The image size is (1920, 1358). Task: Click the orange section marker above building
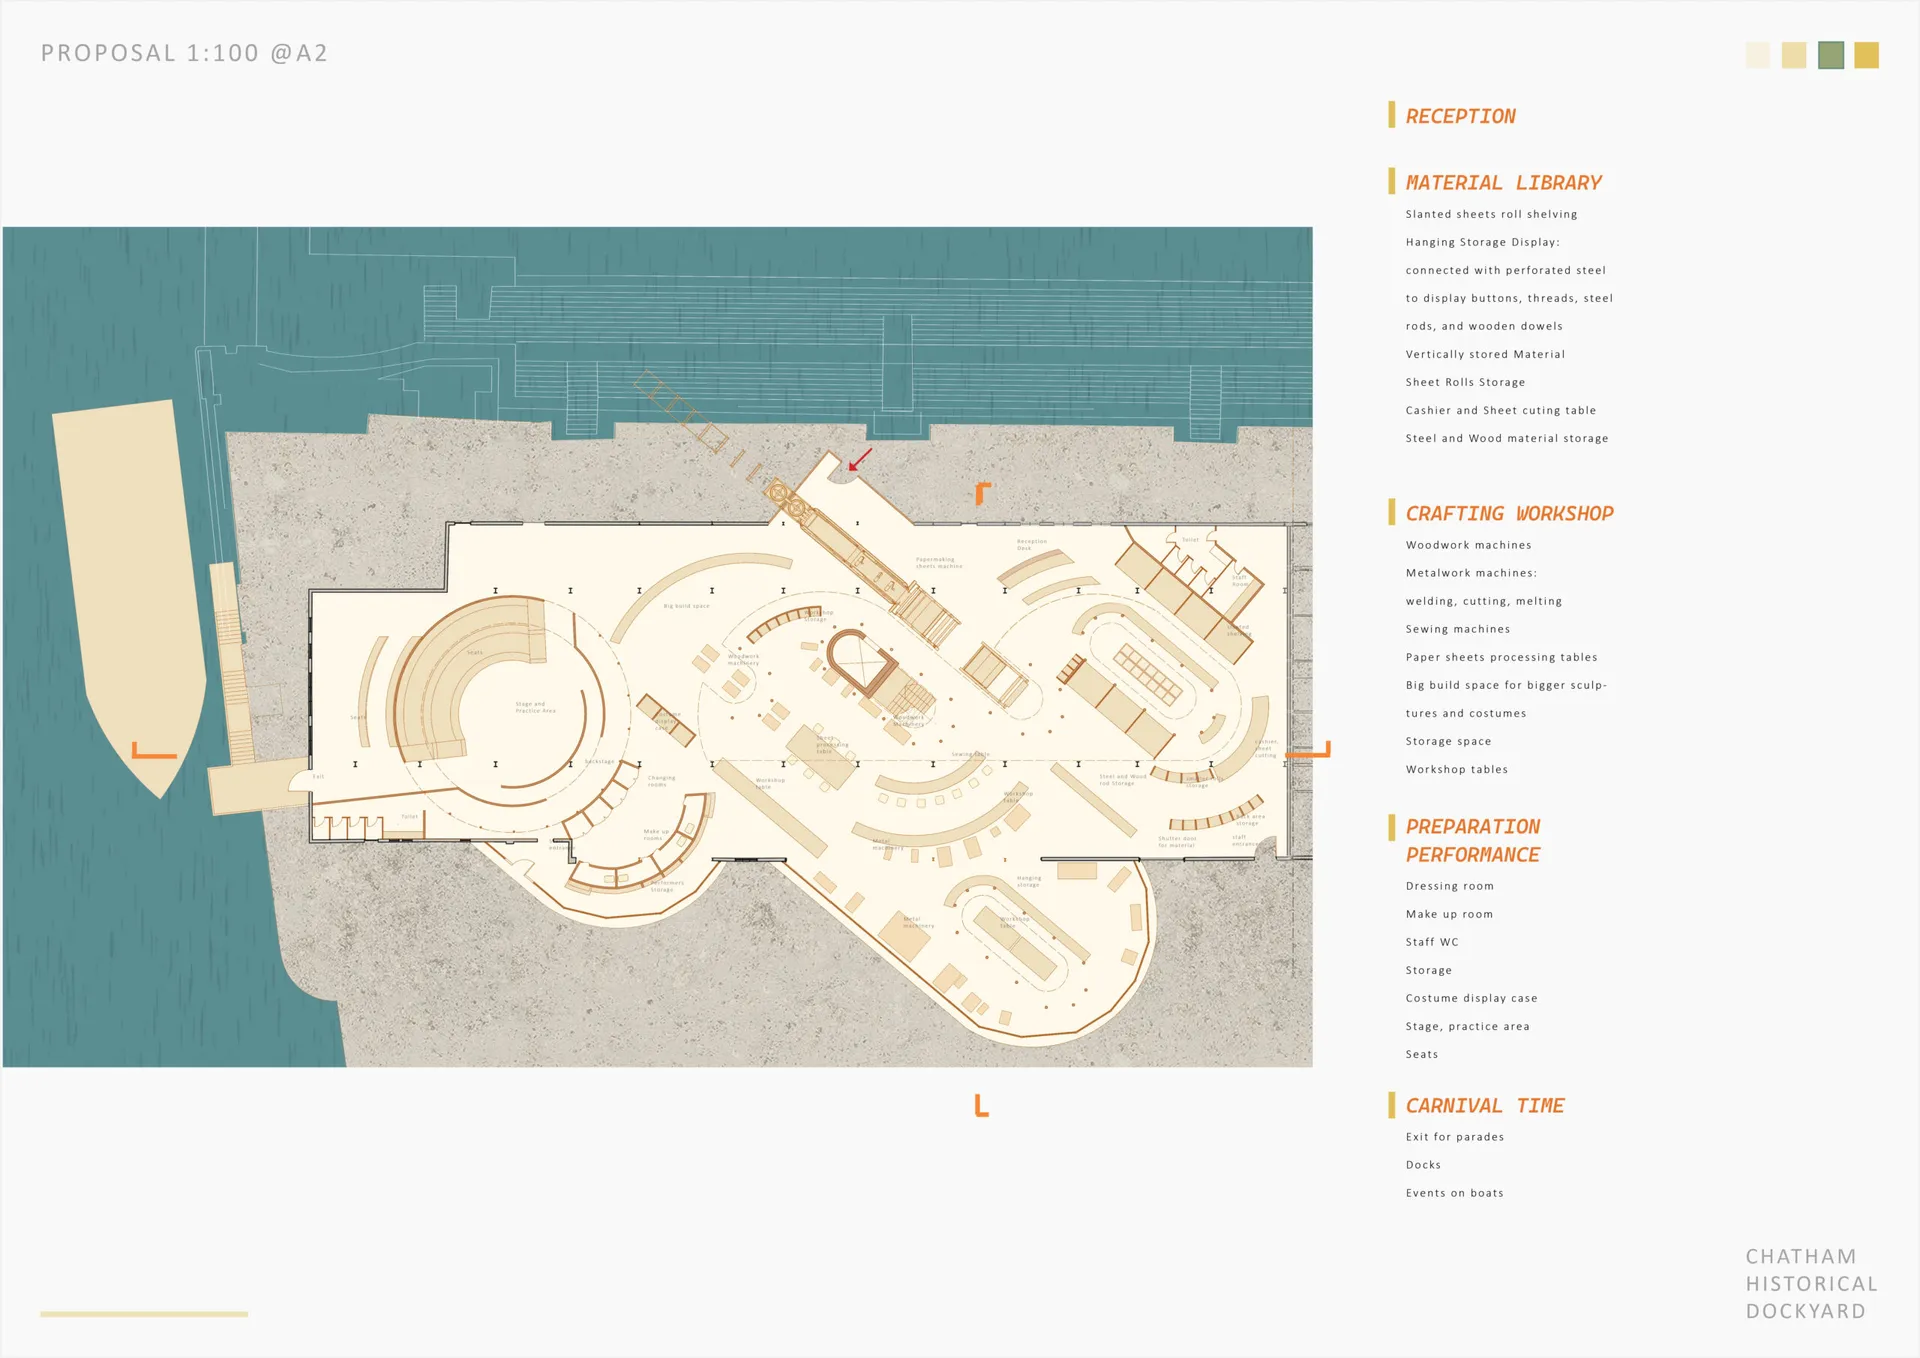pyautogui.click(x=982, y=493)
